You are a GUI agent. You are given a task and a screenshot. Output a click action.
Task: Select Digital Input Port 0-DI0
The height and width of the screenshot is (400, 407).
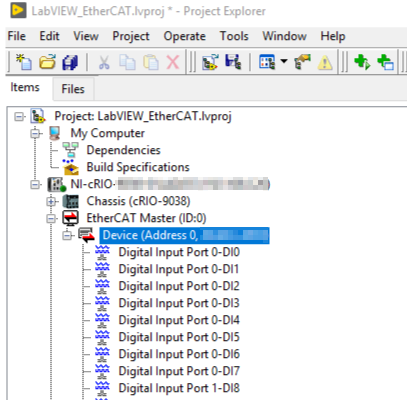point(179,252)
